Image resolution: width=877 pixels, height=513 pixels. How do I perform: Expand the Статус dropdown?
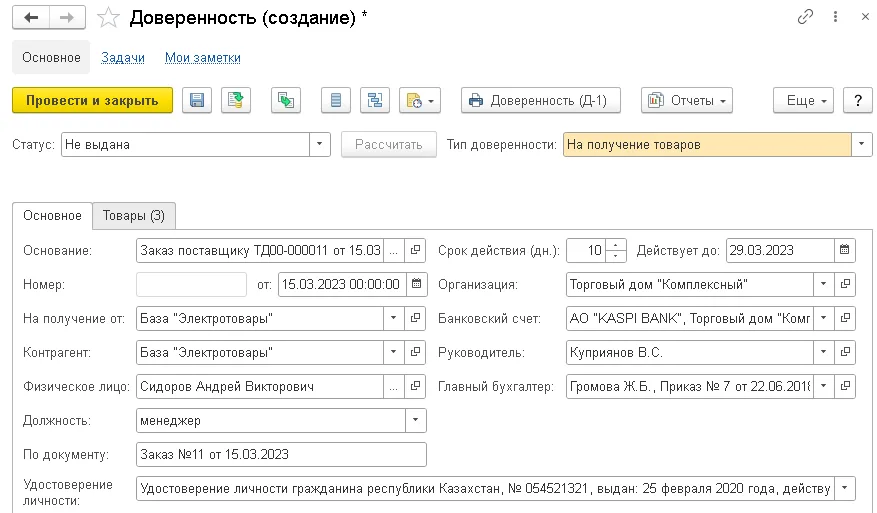click(x=319, y=144)
